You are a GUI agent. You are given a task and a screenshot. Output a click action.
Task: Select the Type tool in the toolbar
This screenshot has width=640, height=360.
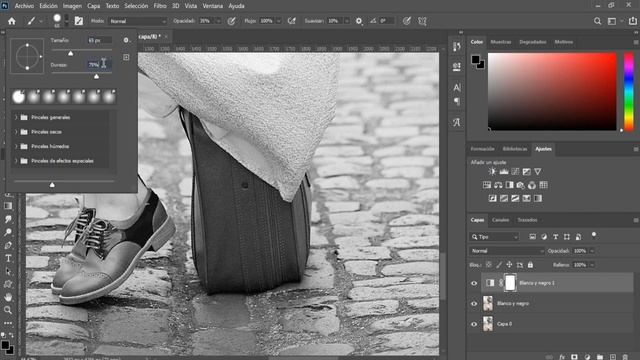8,258
